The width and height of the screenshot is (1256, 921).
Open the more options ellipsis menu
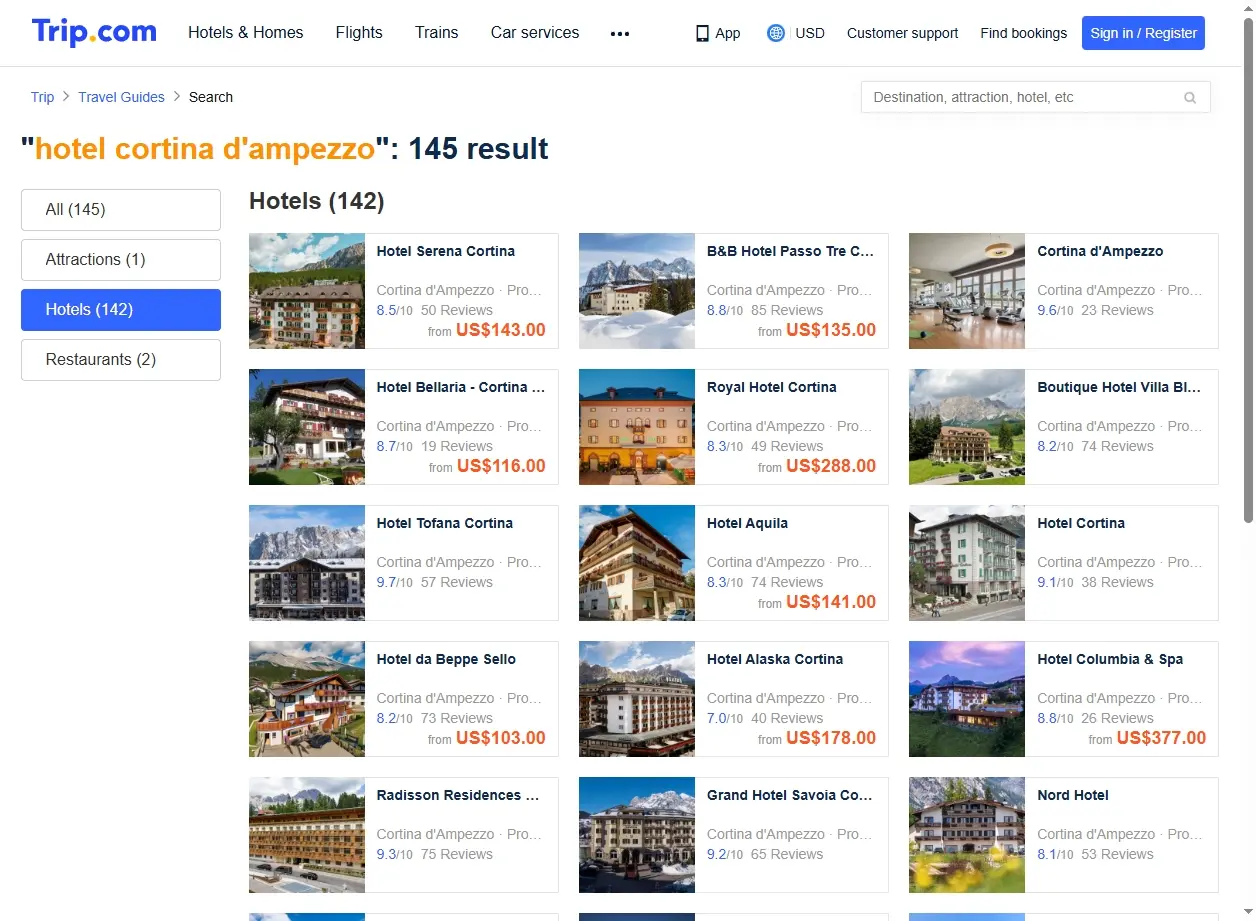click(x=620, y=33)
